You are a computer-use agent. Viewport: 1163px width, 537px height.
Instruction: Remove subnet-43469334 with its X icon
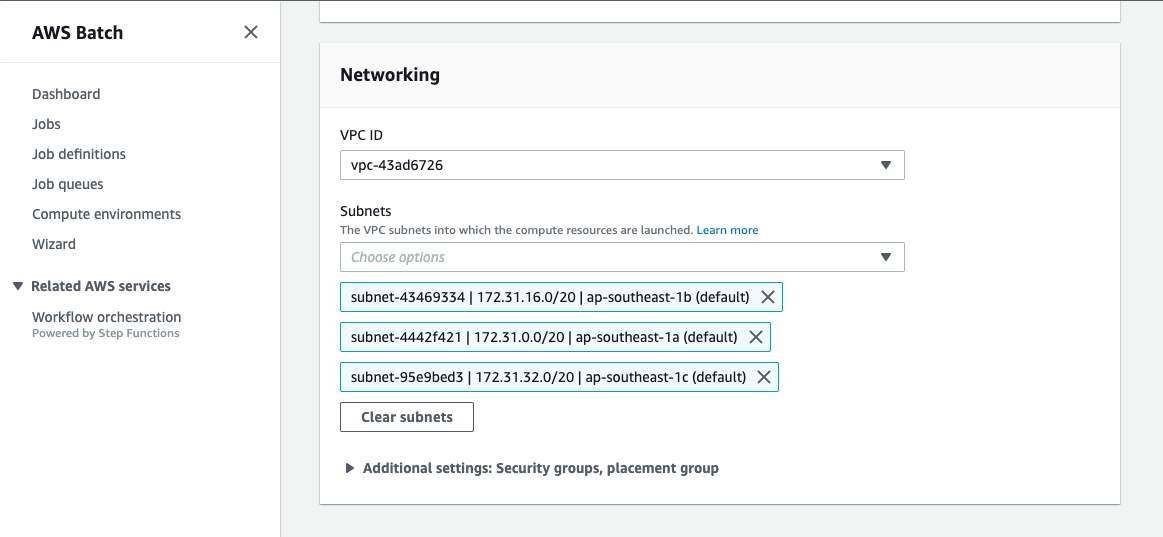[768, 297]
